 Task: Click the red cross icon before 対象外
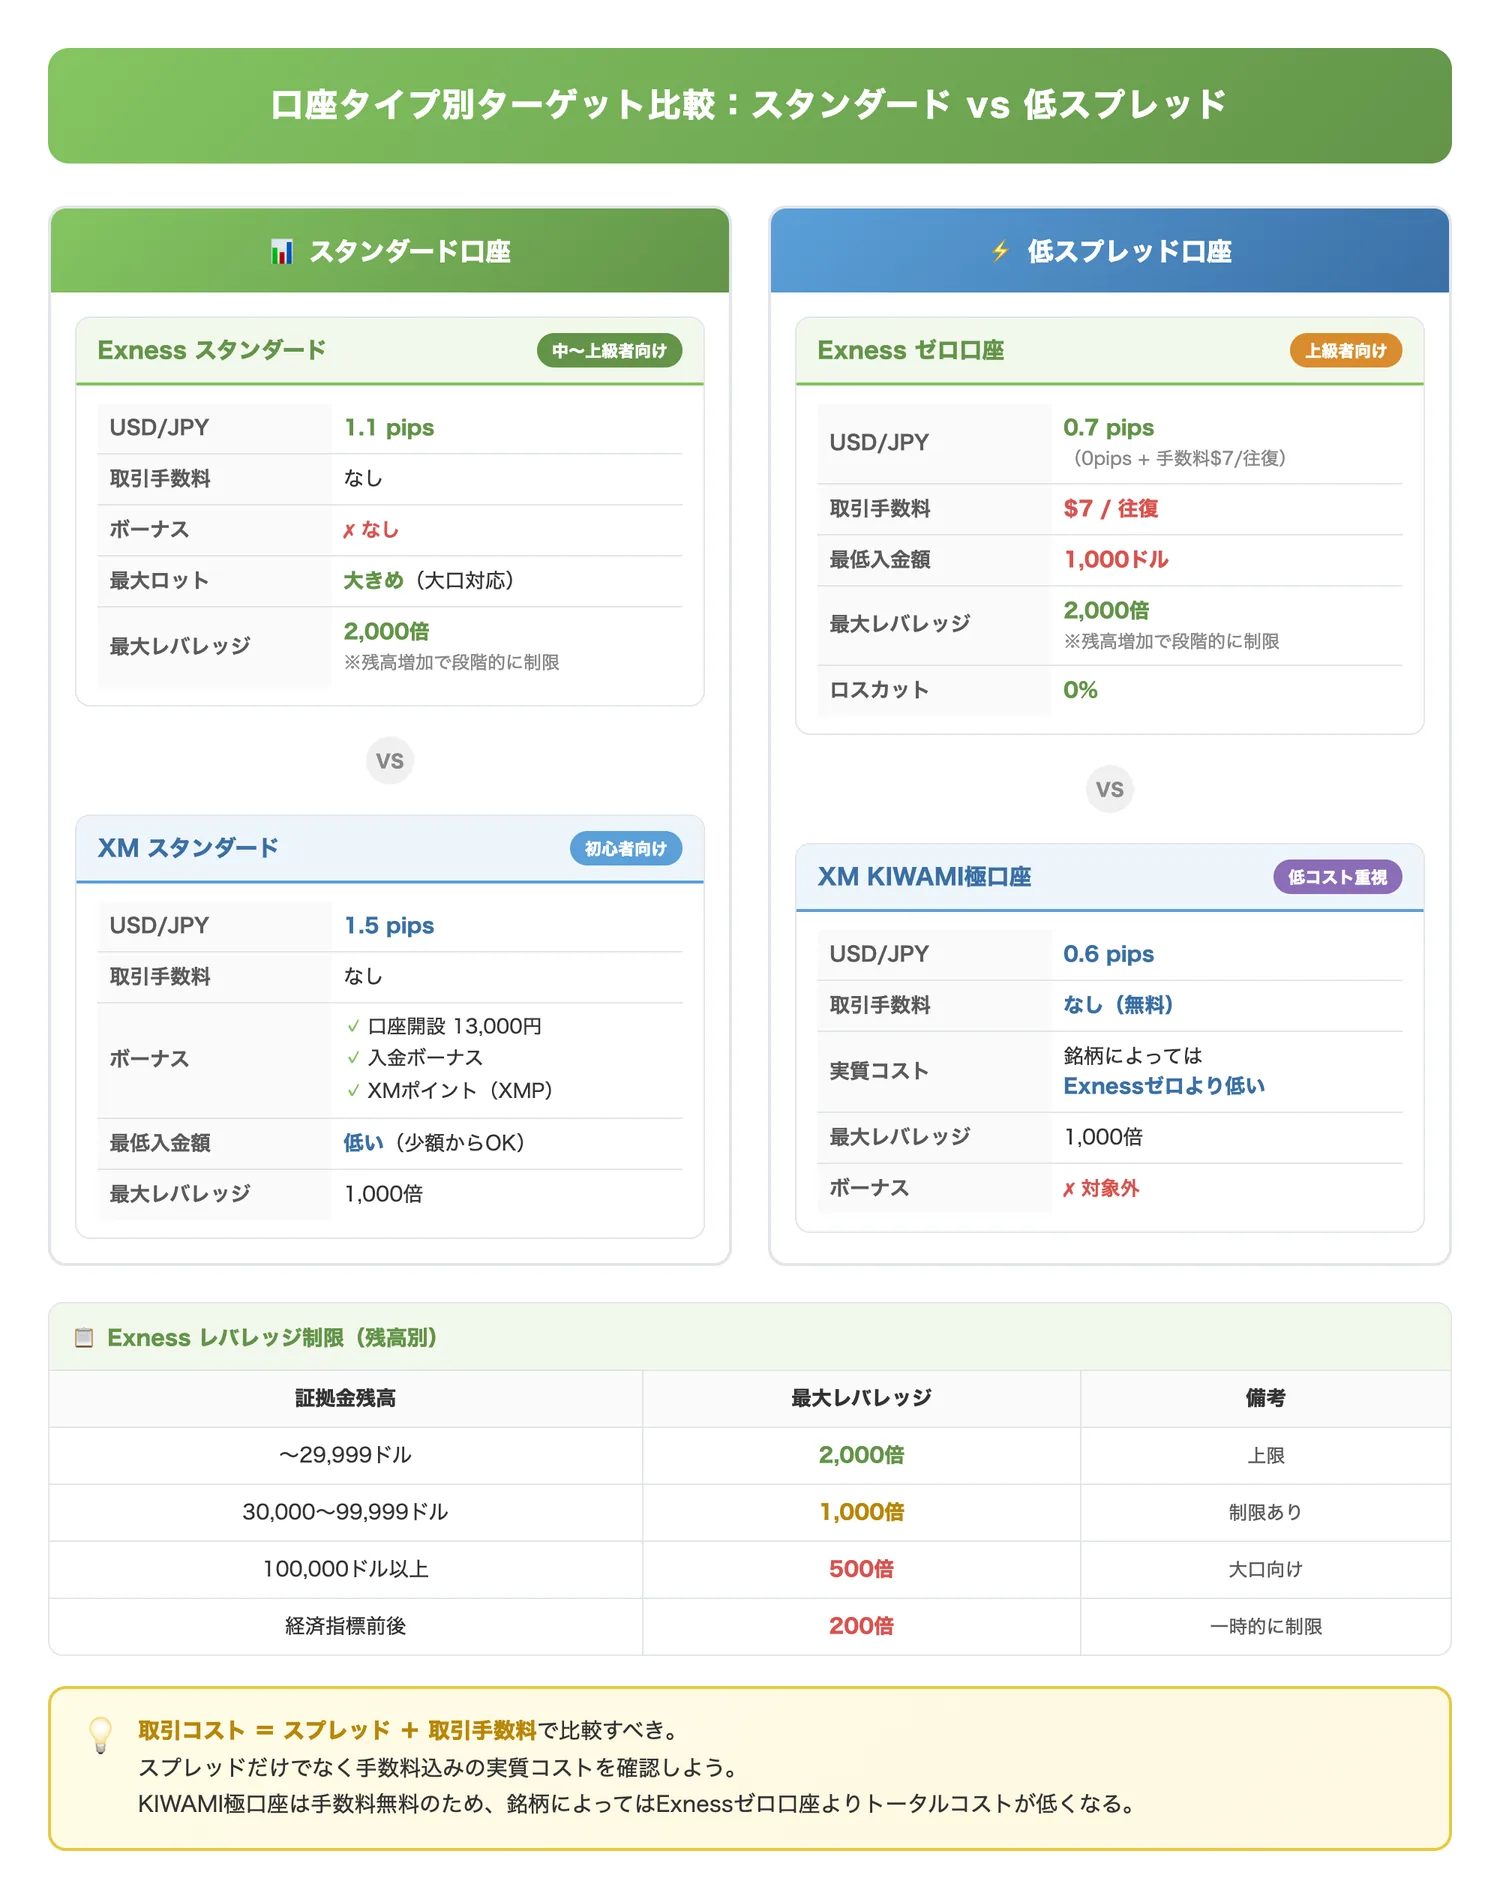pyautogui.click(x=1069, y=1189)
